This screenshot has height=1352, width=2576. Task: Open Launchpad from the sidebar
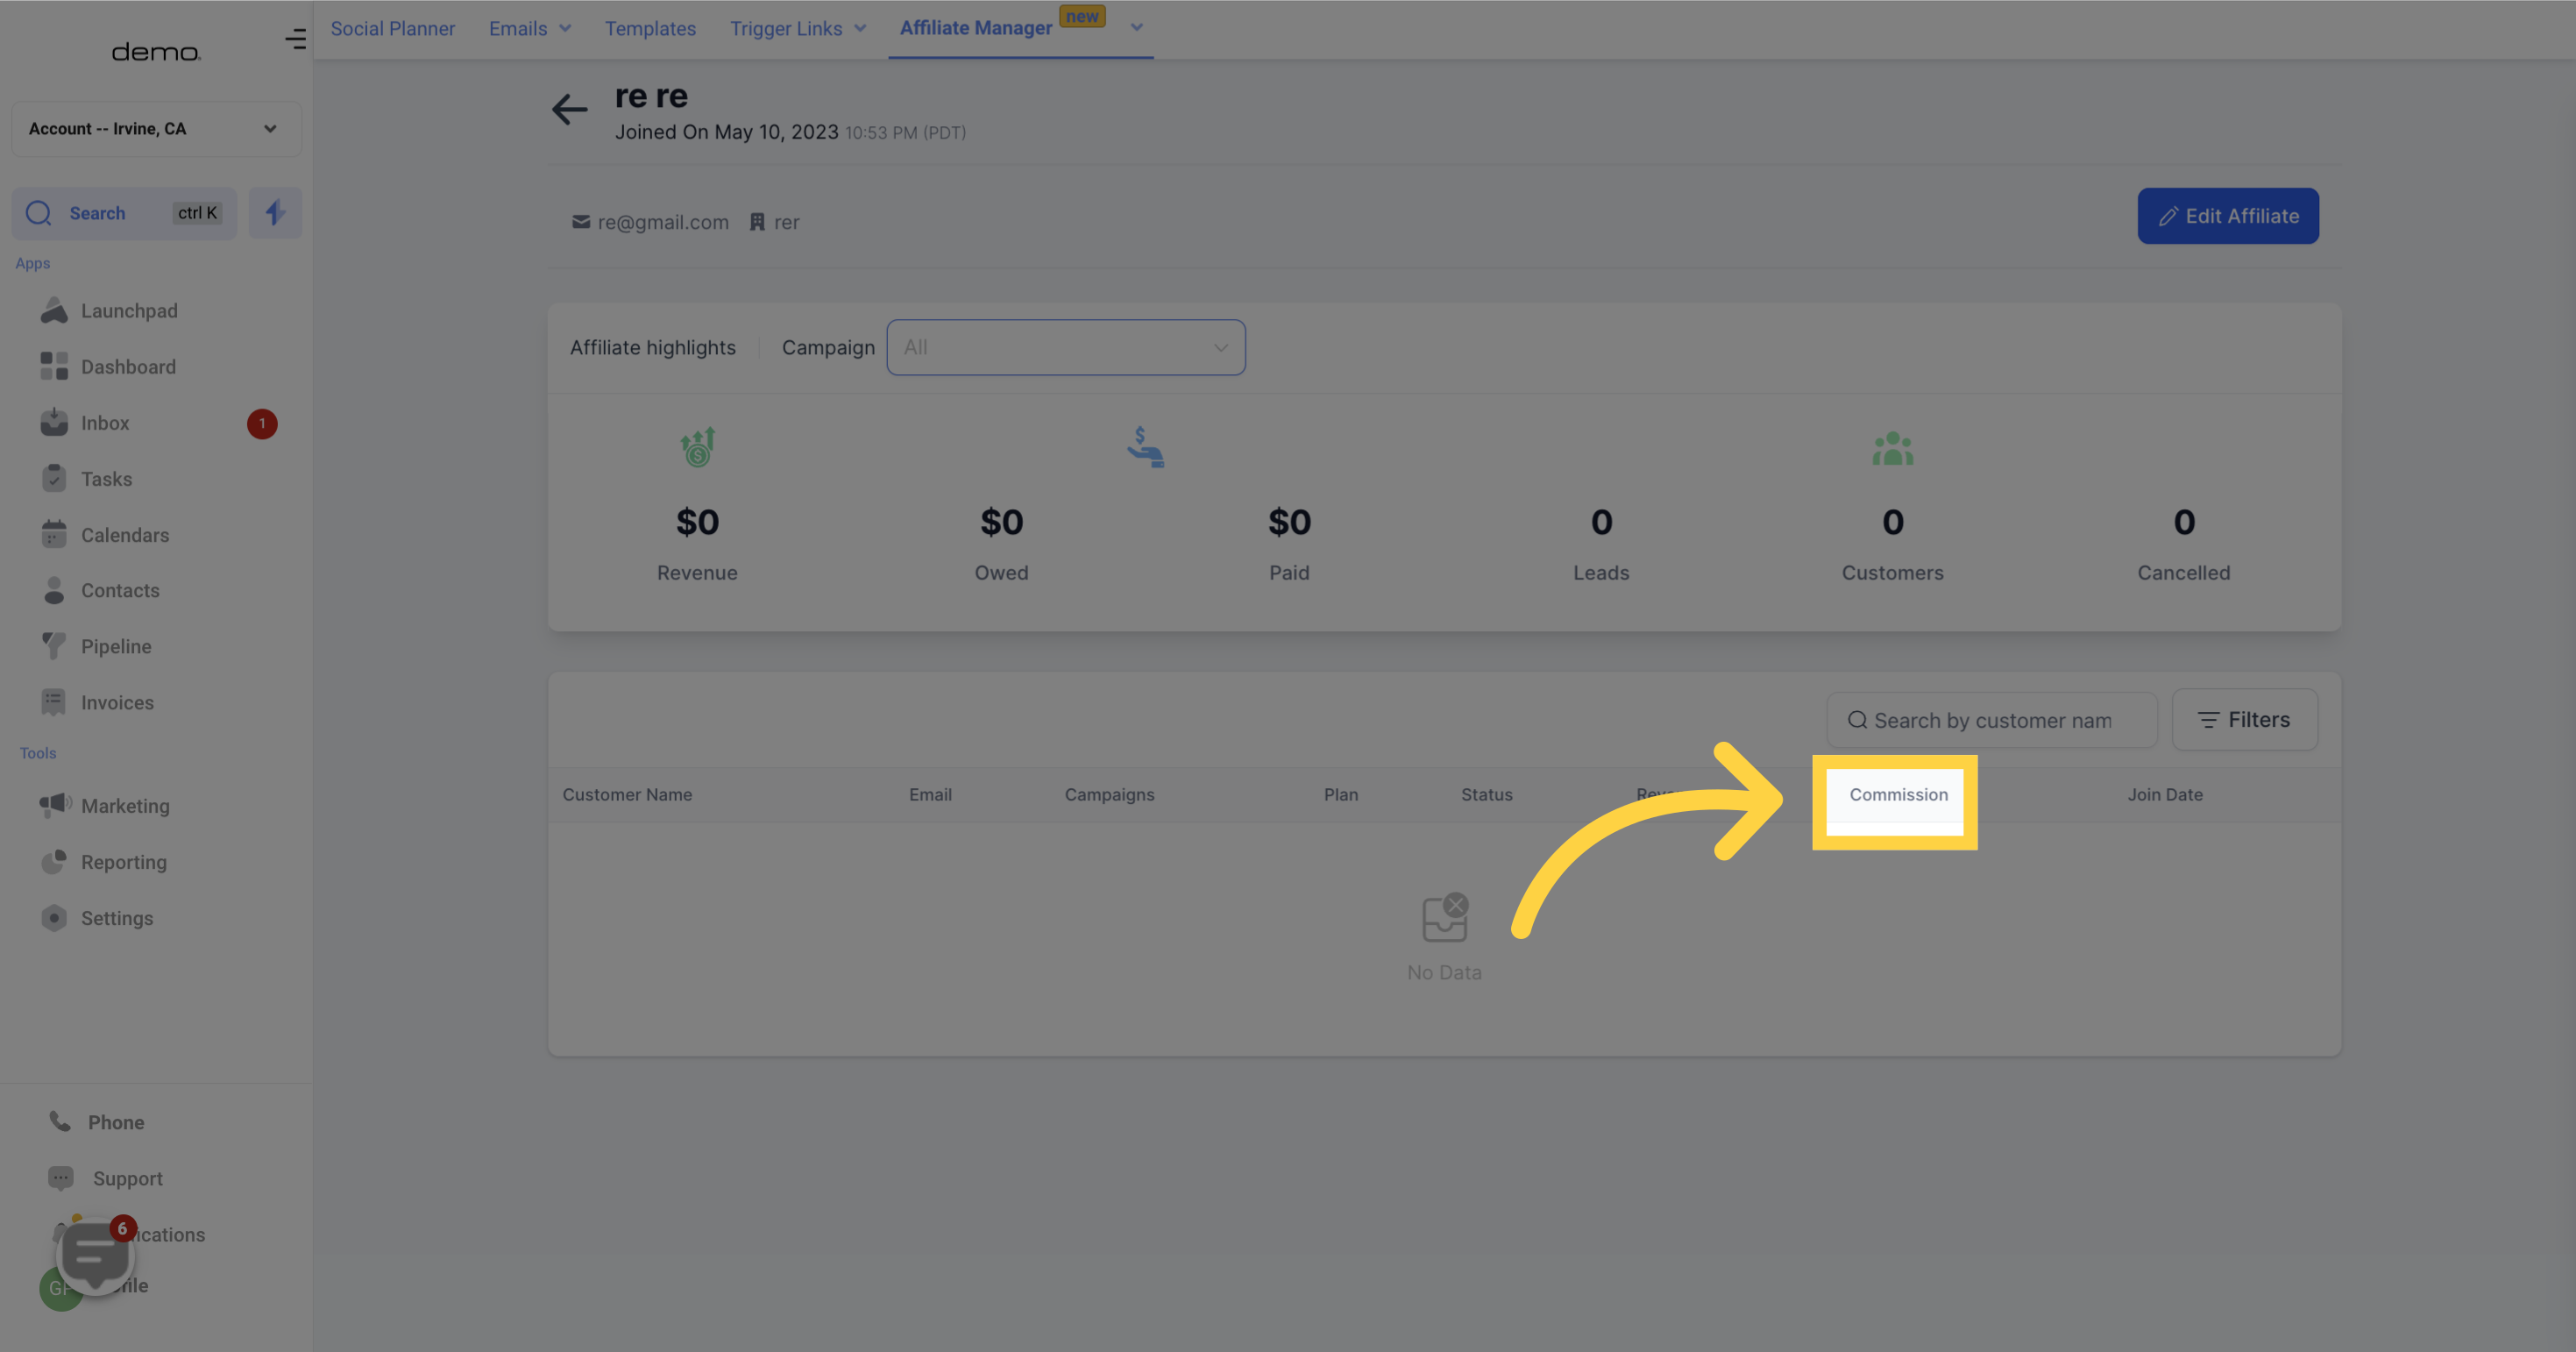tap(129, 311)
